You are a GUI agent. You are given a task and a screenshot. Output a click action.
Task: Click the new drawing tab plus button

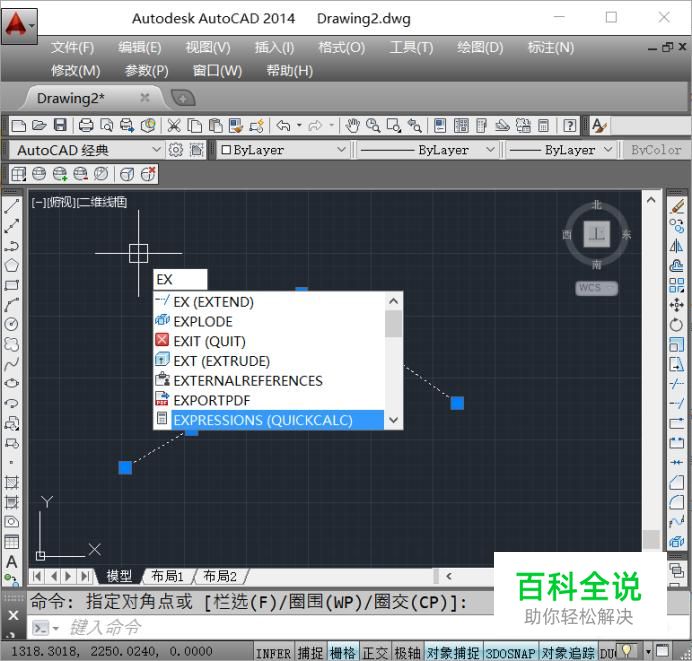tap(183, 98)
